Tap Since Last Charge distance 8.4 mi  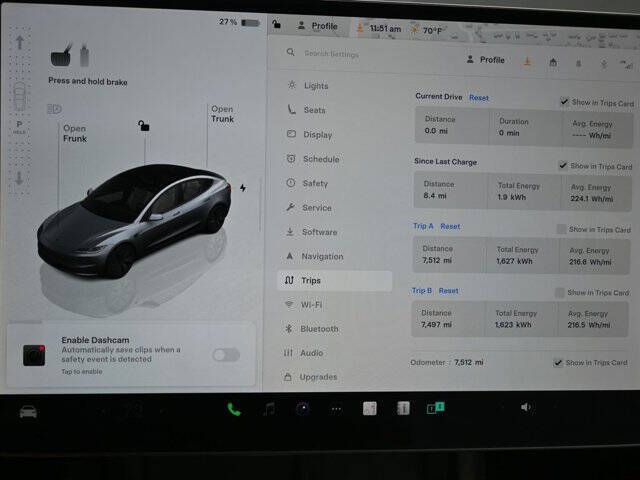[x=435, y=196]
